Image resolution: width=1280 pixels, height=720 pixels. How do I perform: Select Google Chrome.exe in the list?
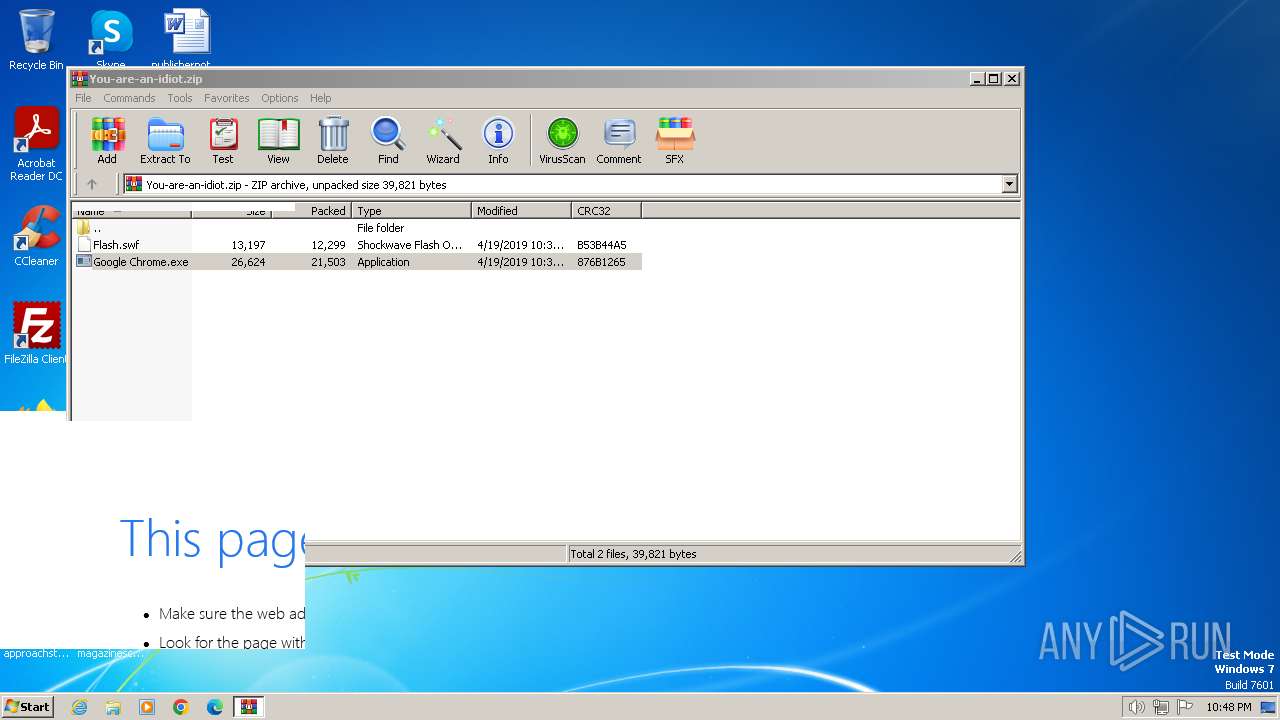tap(357, 262)
